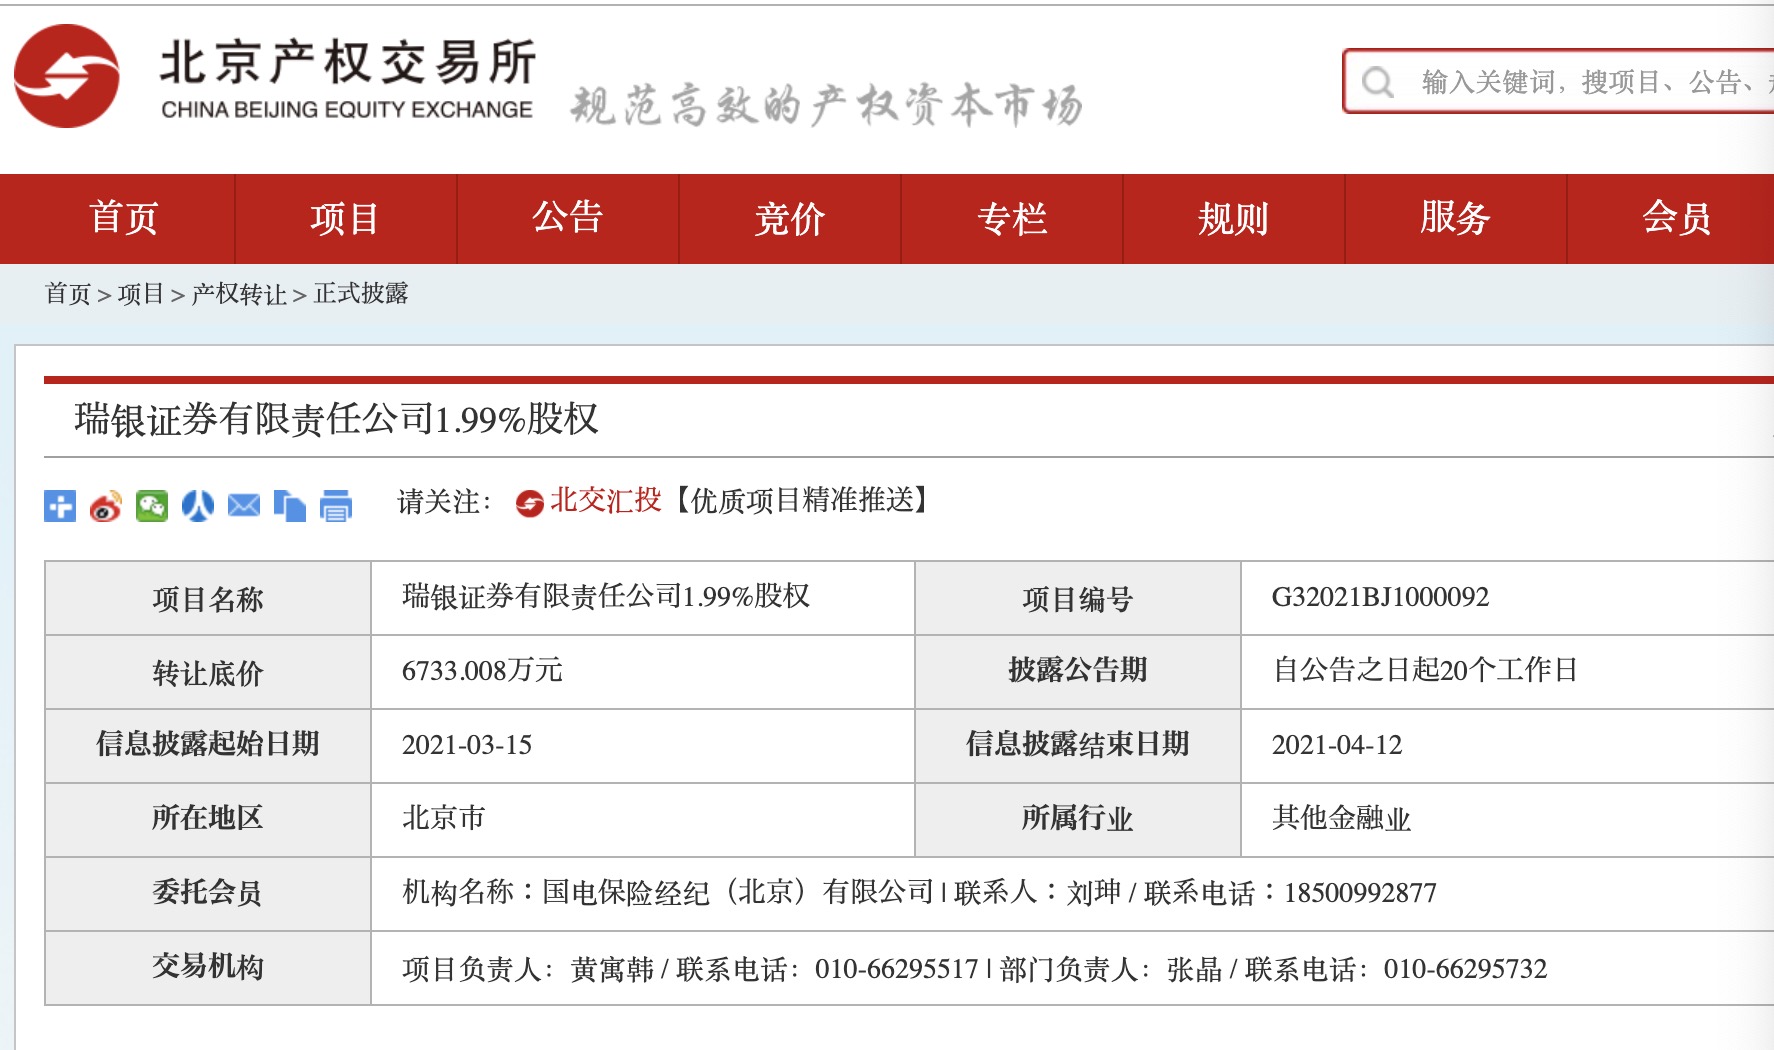Open the 专栏 navigation menu item
This screenshot has width=1774, height=1050.
click(1011, 219)
